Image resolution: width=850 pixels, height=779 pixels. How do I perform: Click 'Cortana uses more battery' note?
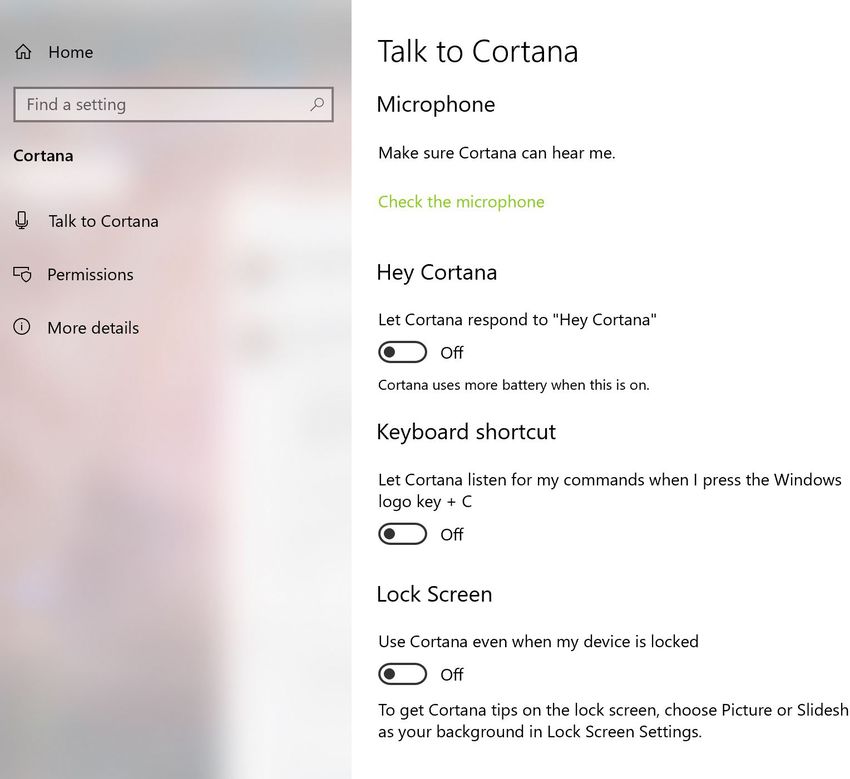point(513,385)
